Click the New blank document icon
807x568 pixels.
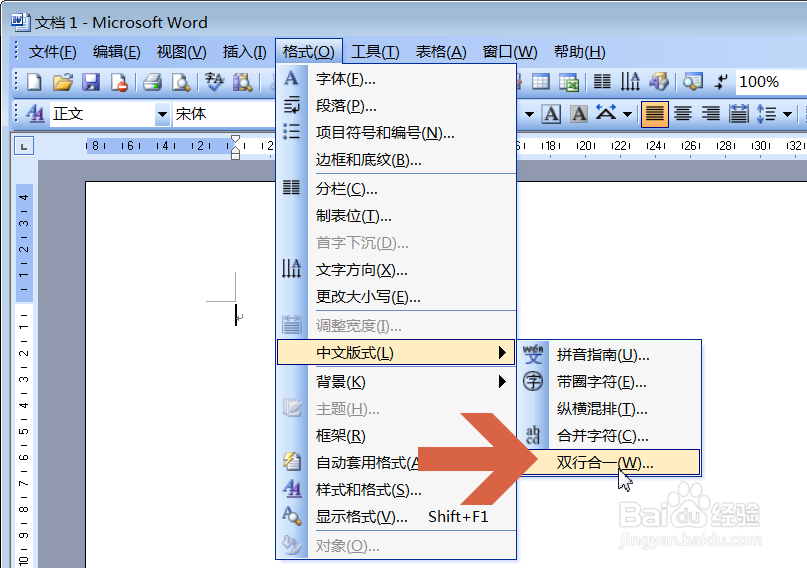(34, 82)
